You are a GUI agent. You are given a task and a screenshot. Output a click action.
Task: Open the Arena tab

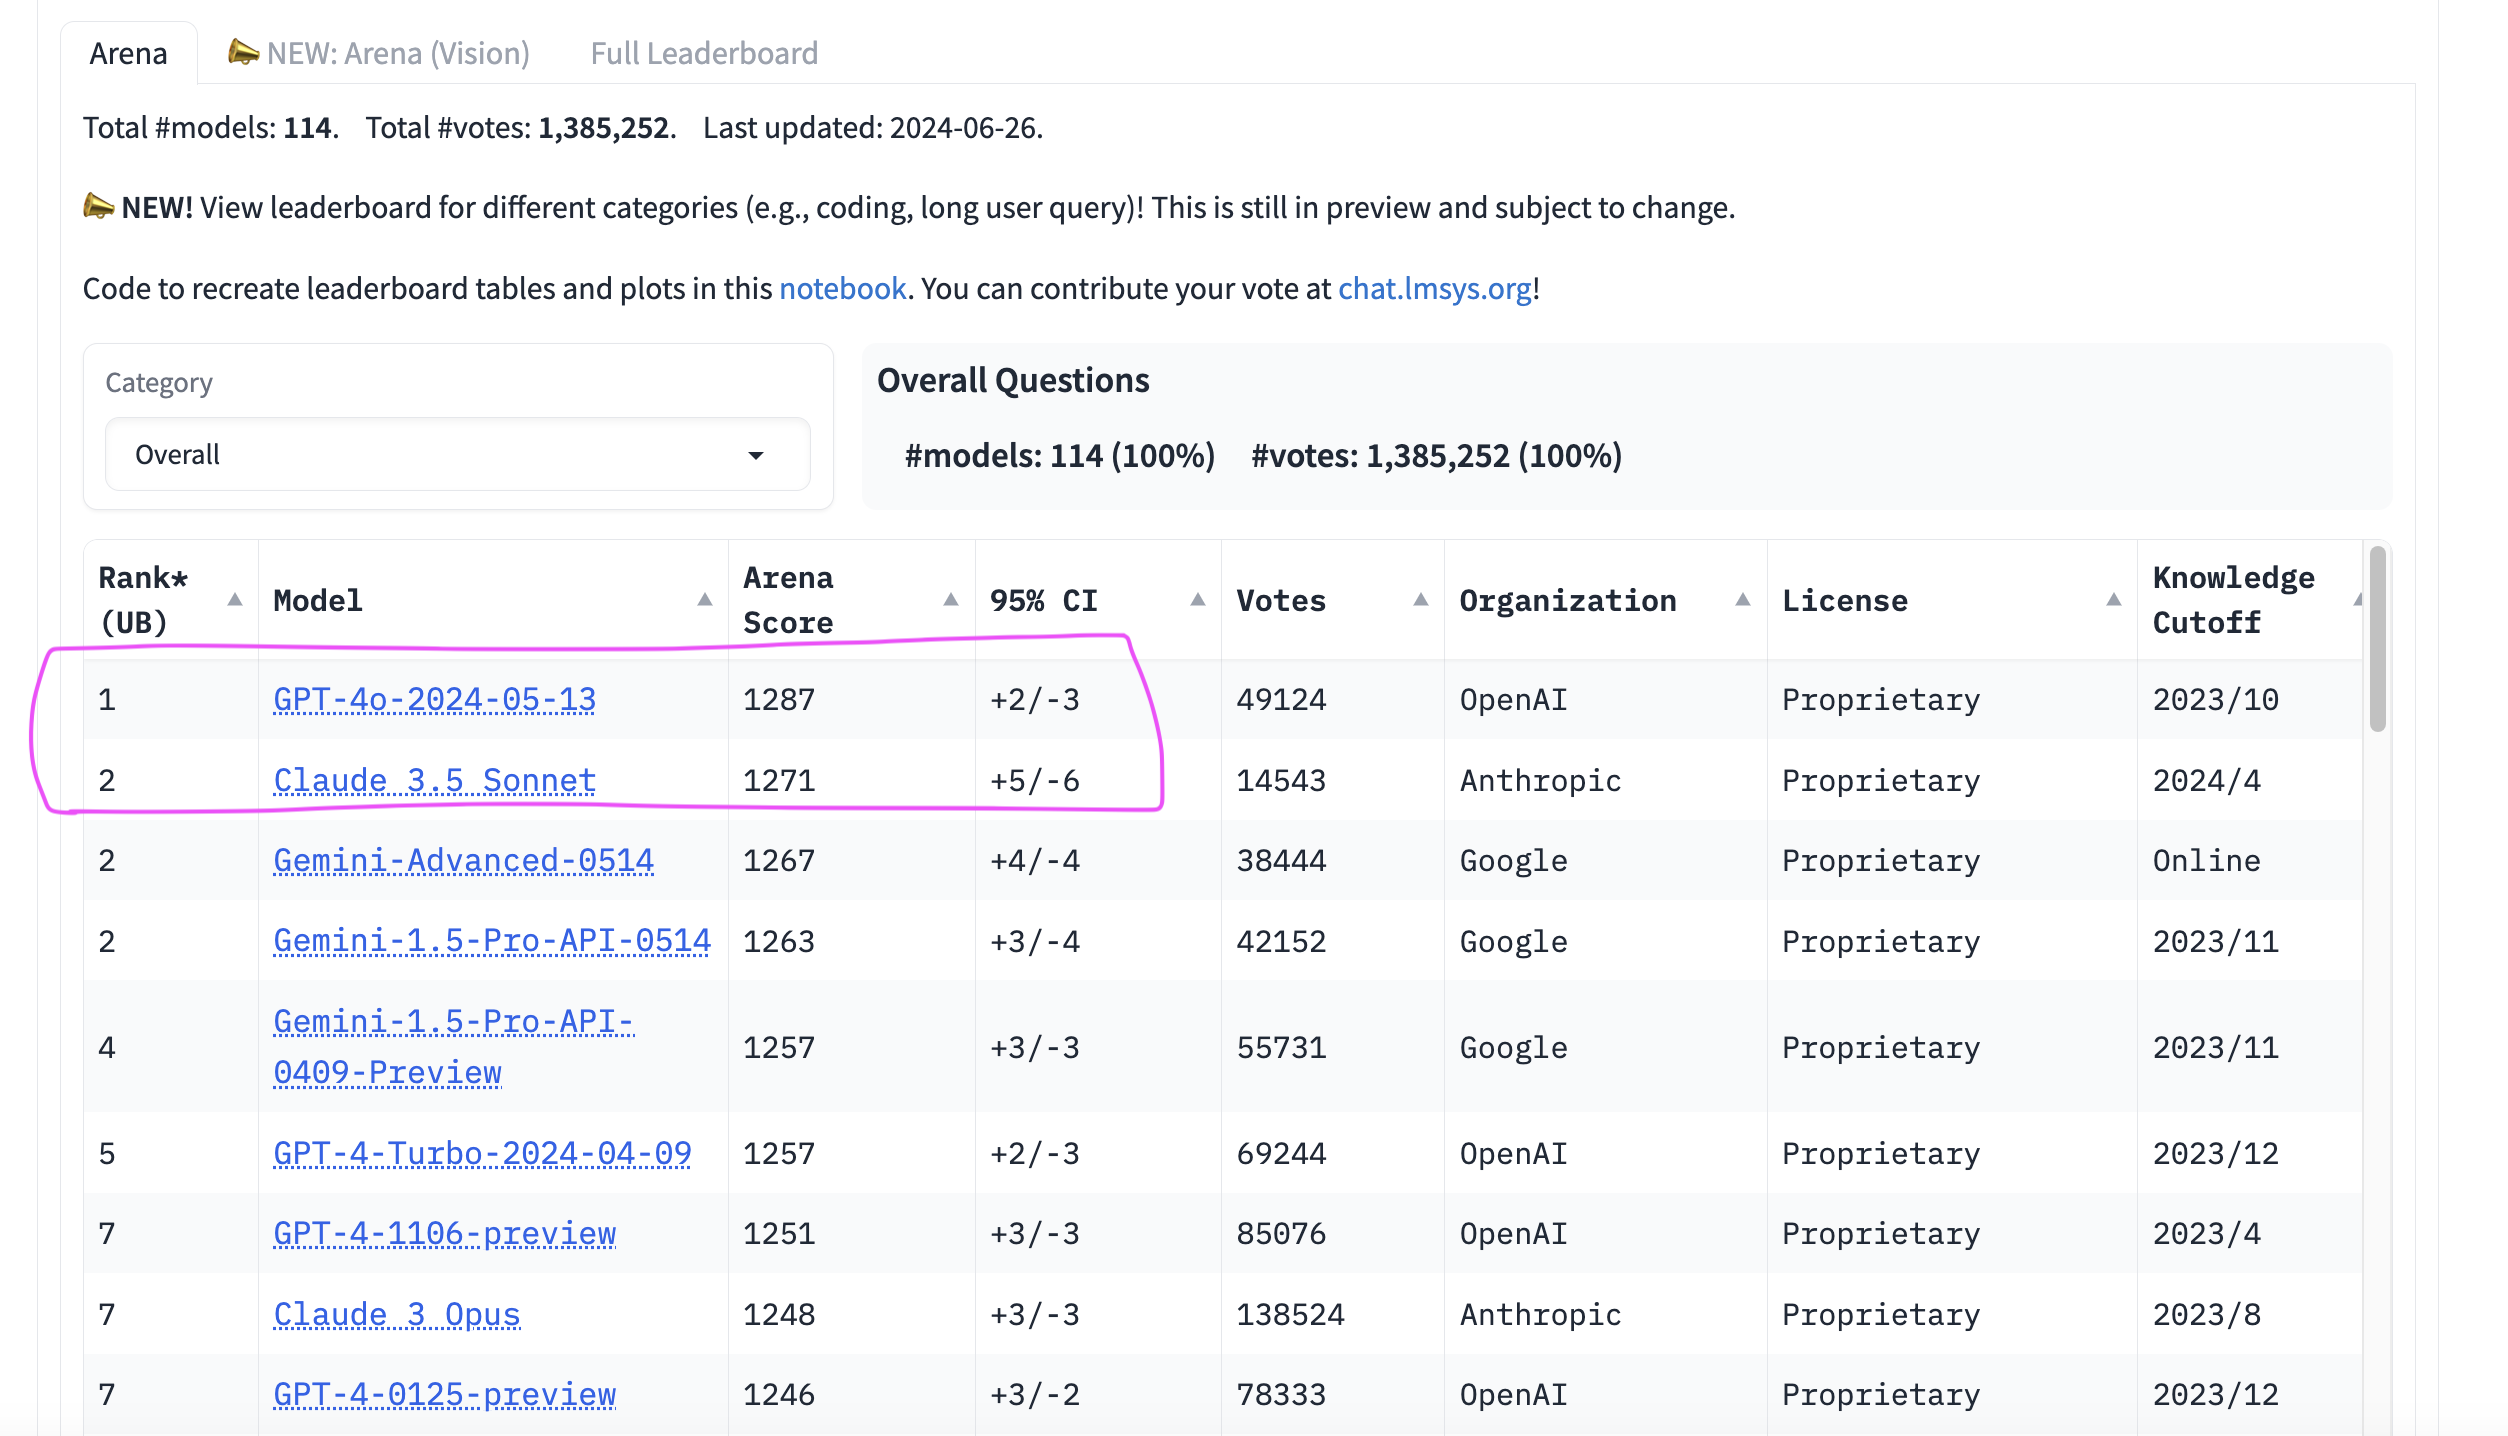[128, 53]
